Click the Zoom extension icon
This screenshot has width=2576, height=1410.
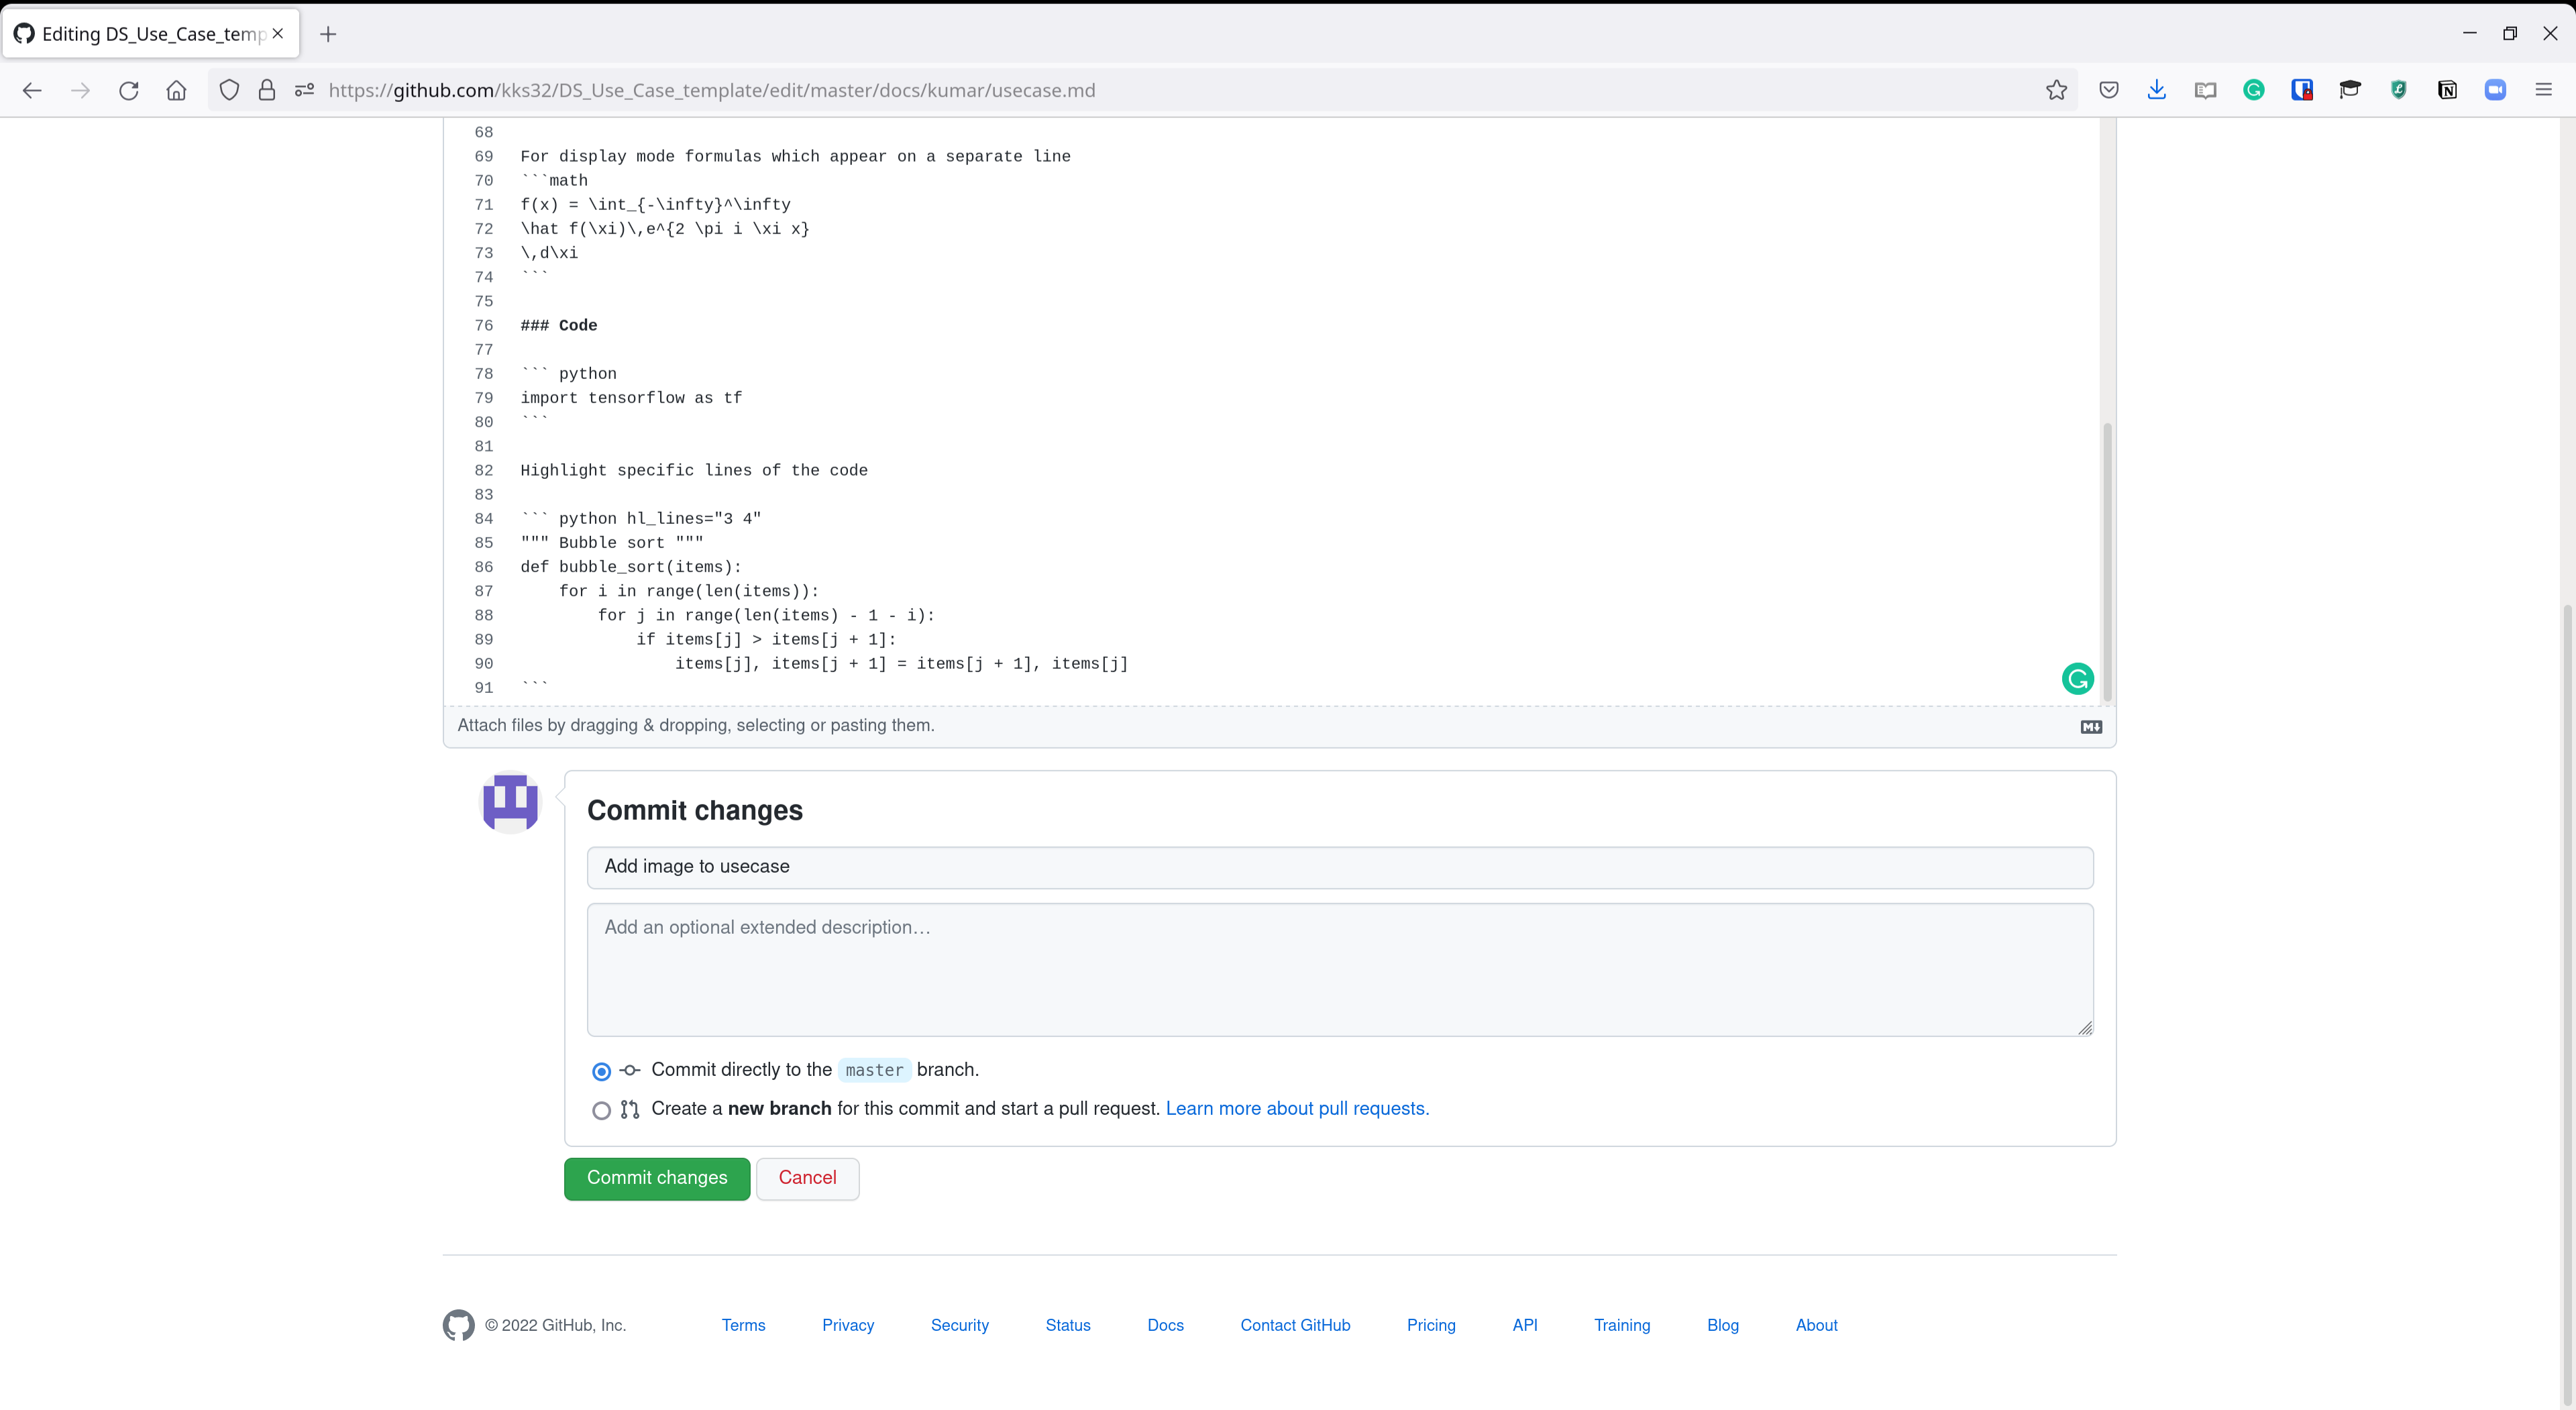[2494, 90]
